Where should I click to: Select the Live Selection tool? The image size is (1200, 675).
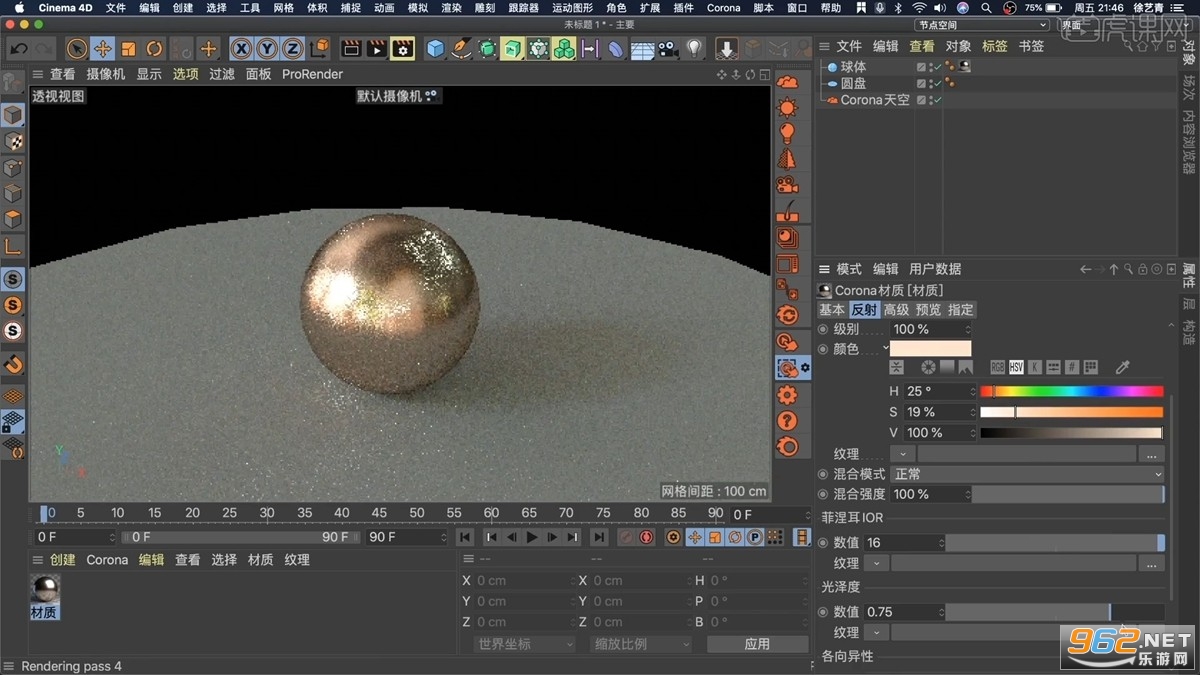pos(77,48)
